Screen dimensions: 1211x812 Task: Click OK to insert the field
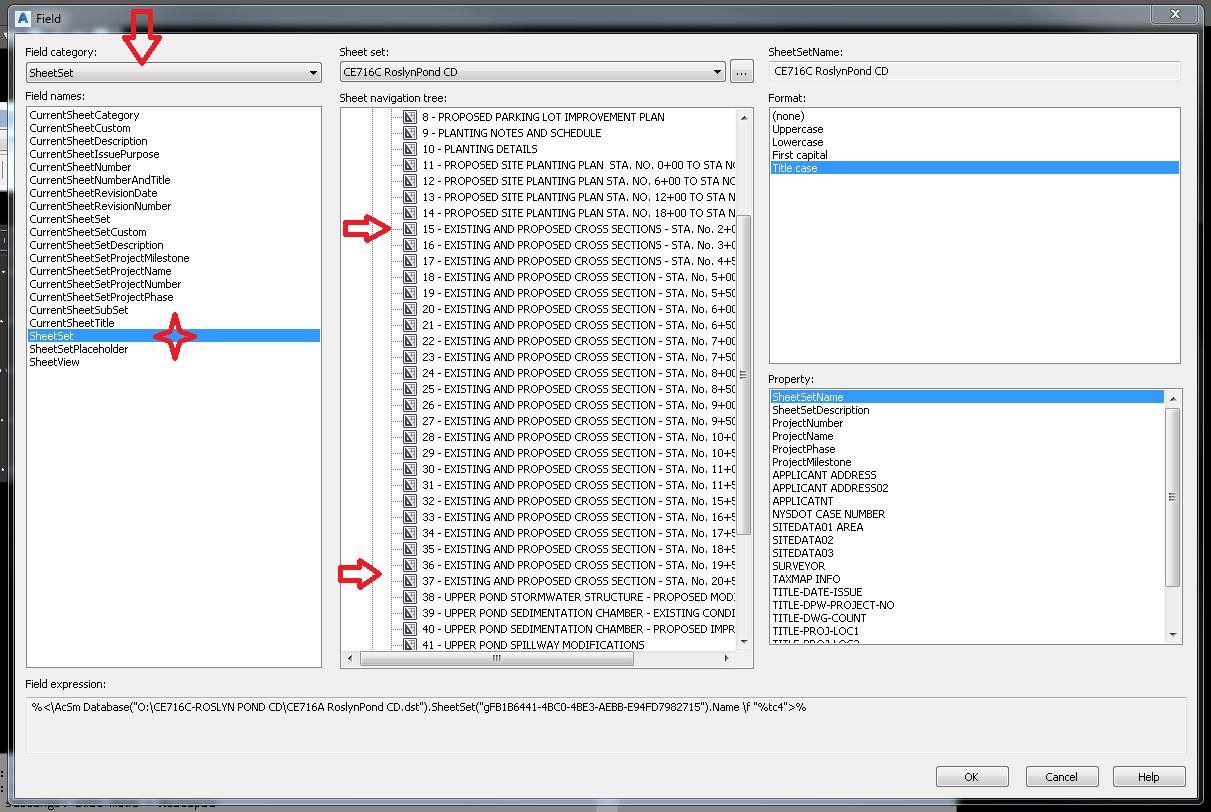coord(971,776)
